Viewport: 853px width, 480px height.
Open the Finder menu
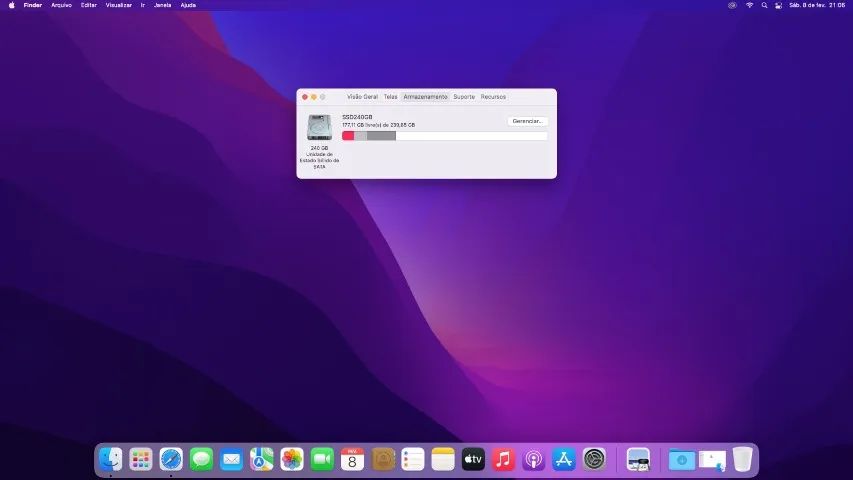pyautogui.click(x=33, y=5)
